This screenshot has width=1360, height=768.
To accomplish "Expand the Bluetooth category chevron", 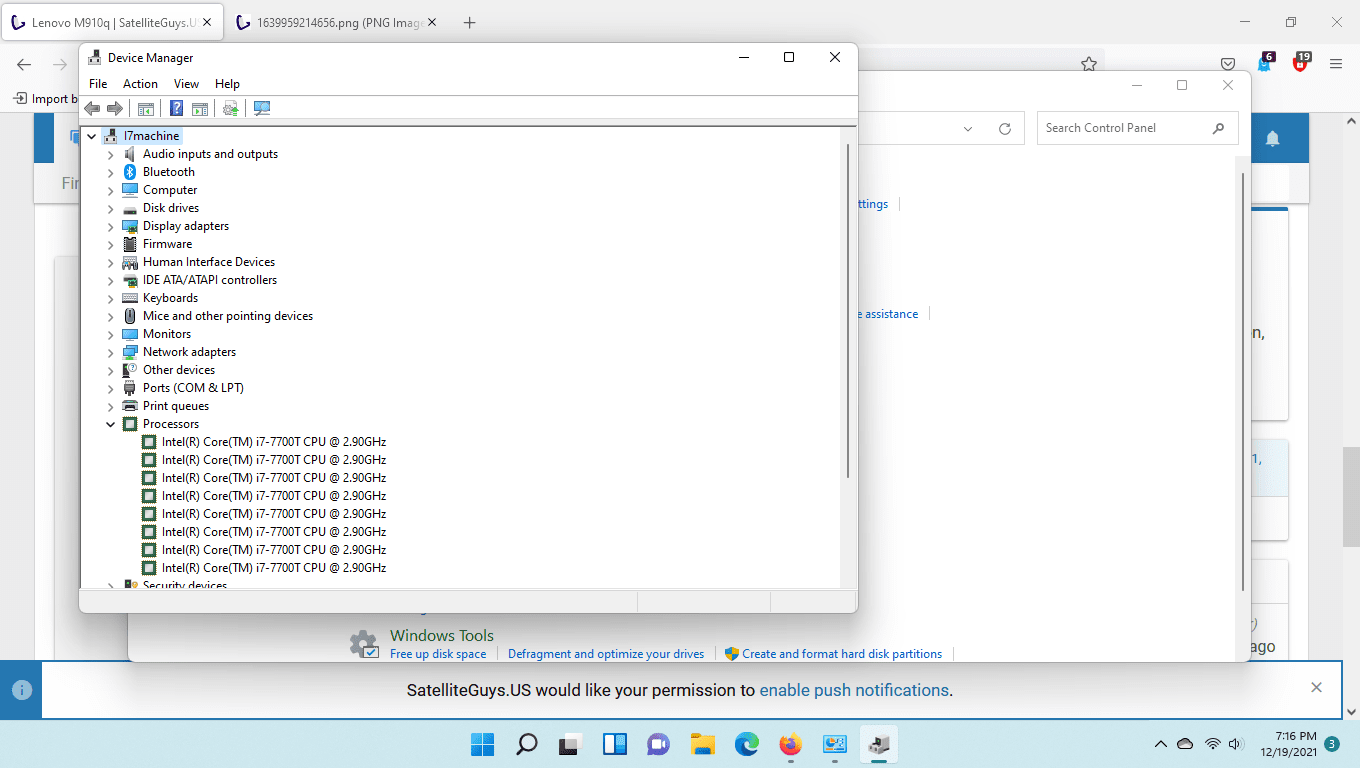I will [111, 172].
